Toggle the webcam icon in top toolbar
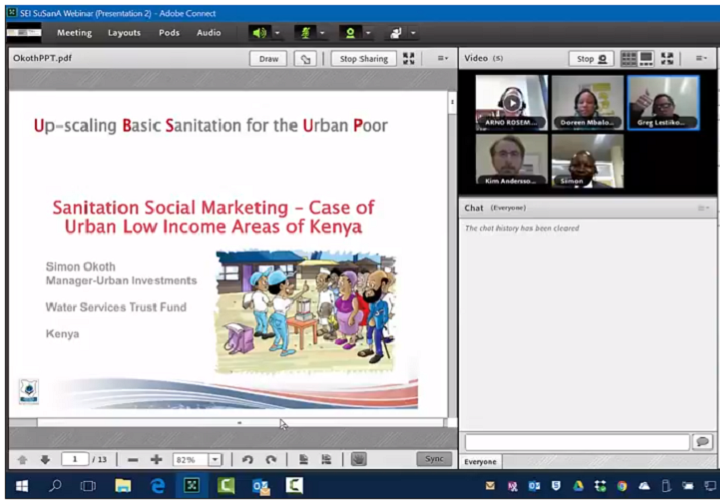The width and height of the screenshot is (720, 503). click(350, 33)
